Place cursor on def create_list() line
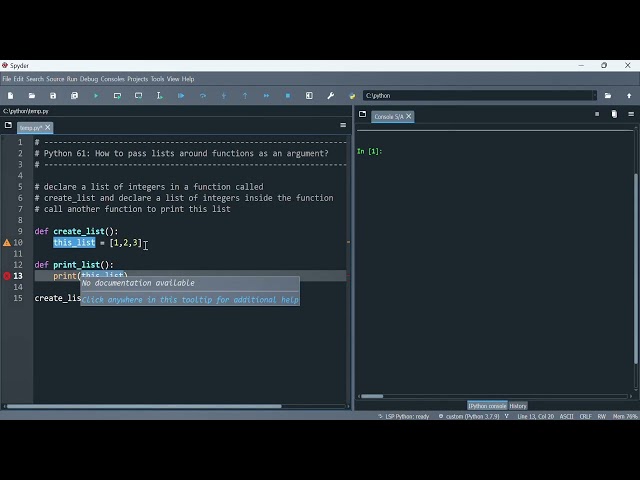Viewport: 640px width, 480px height. pyautogui.click(x=76, y=231)
